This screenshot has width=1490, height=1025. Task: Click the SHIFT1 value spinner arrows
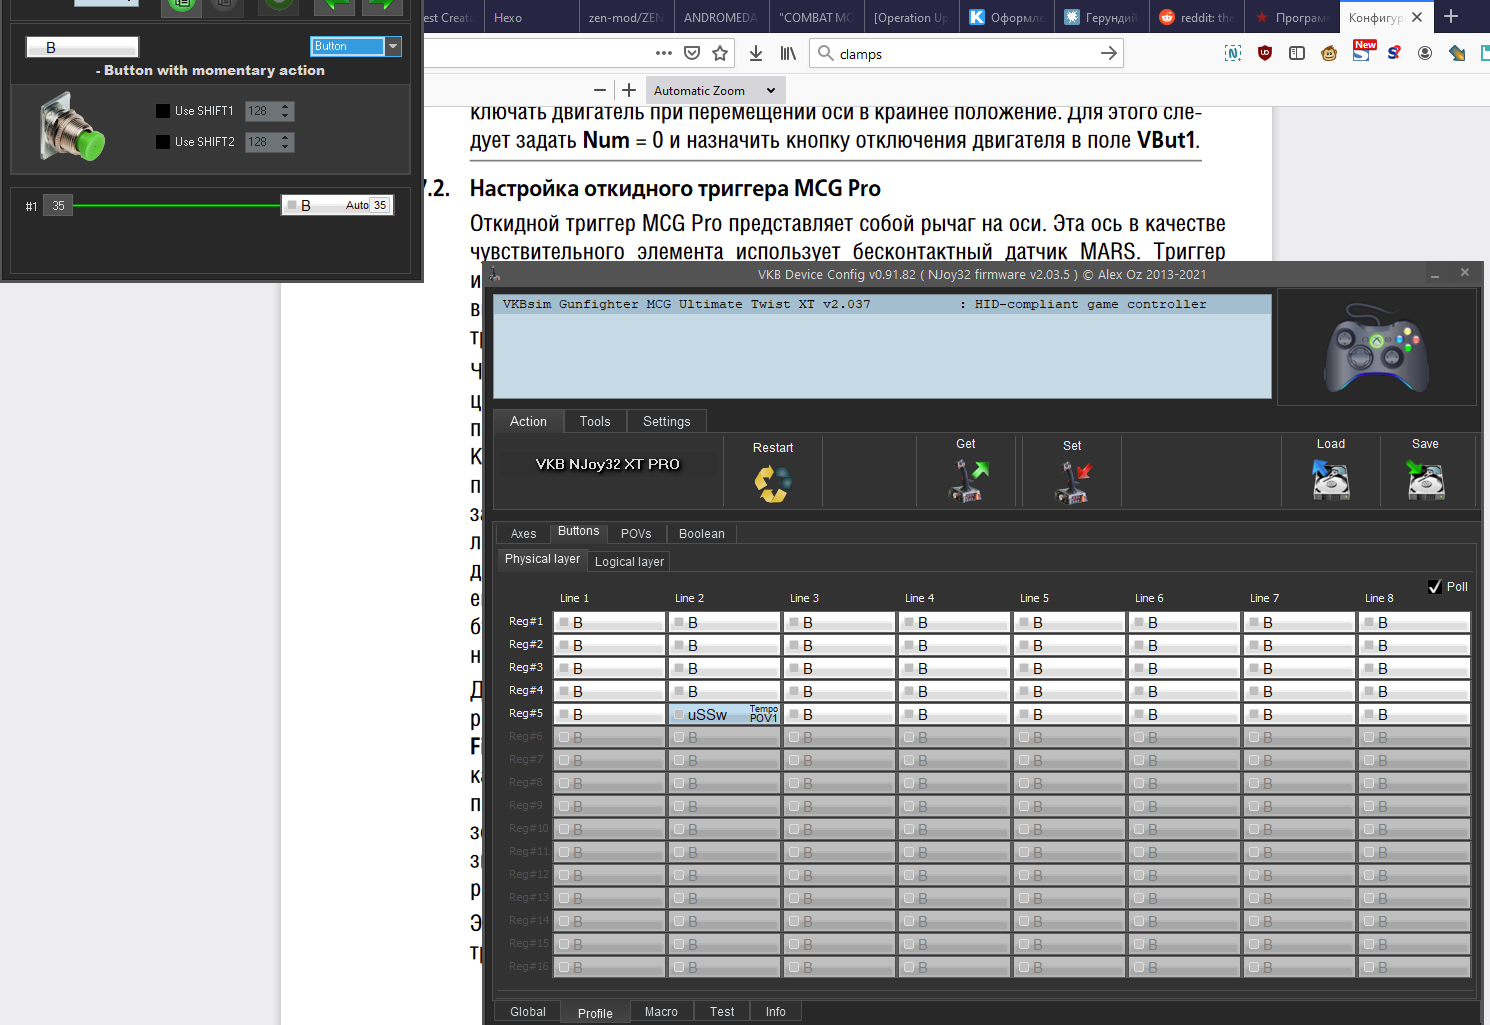286,111
